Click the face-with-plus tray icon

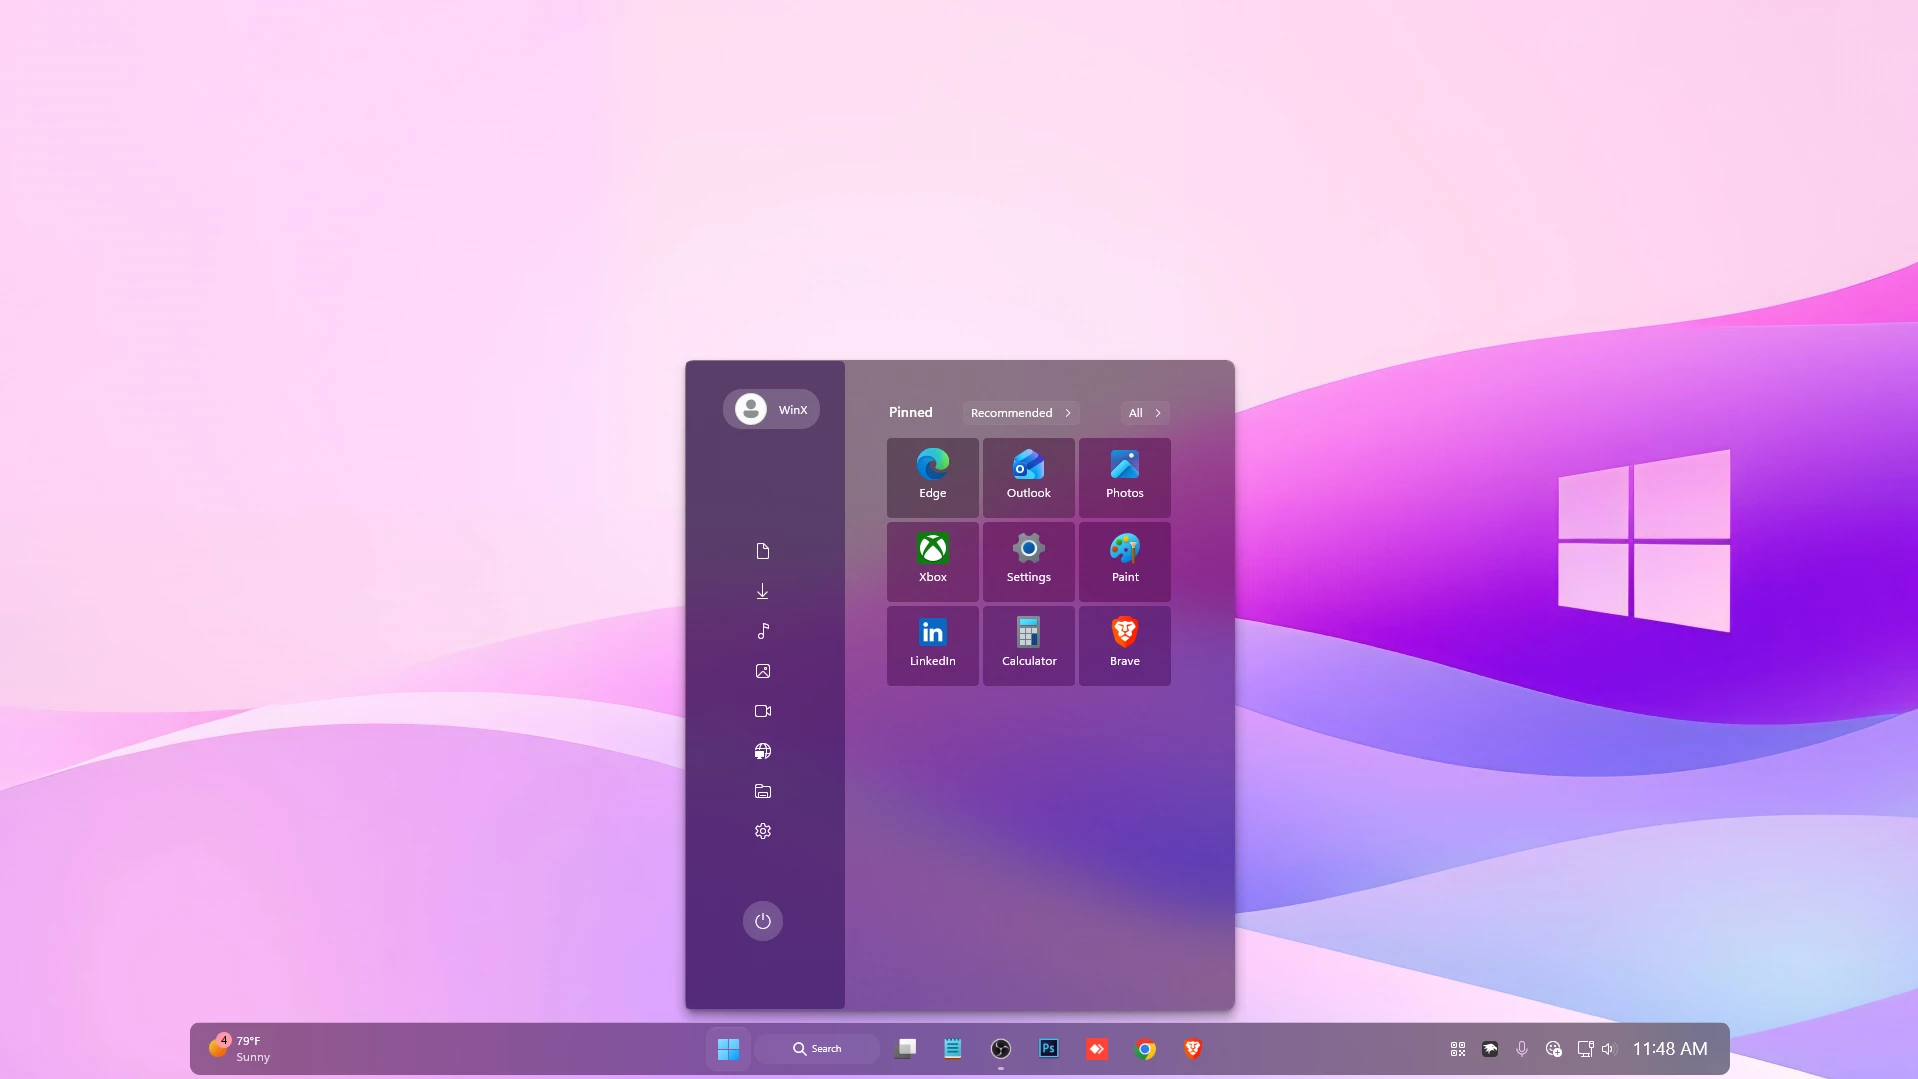tap(1554, 1049)
